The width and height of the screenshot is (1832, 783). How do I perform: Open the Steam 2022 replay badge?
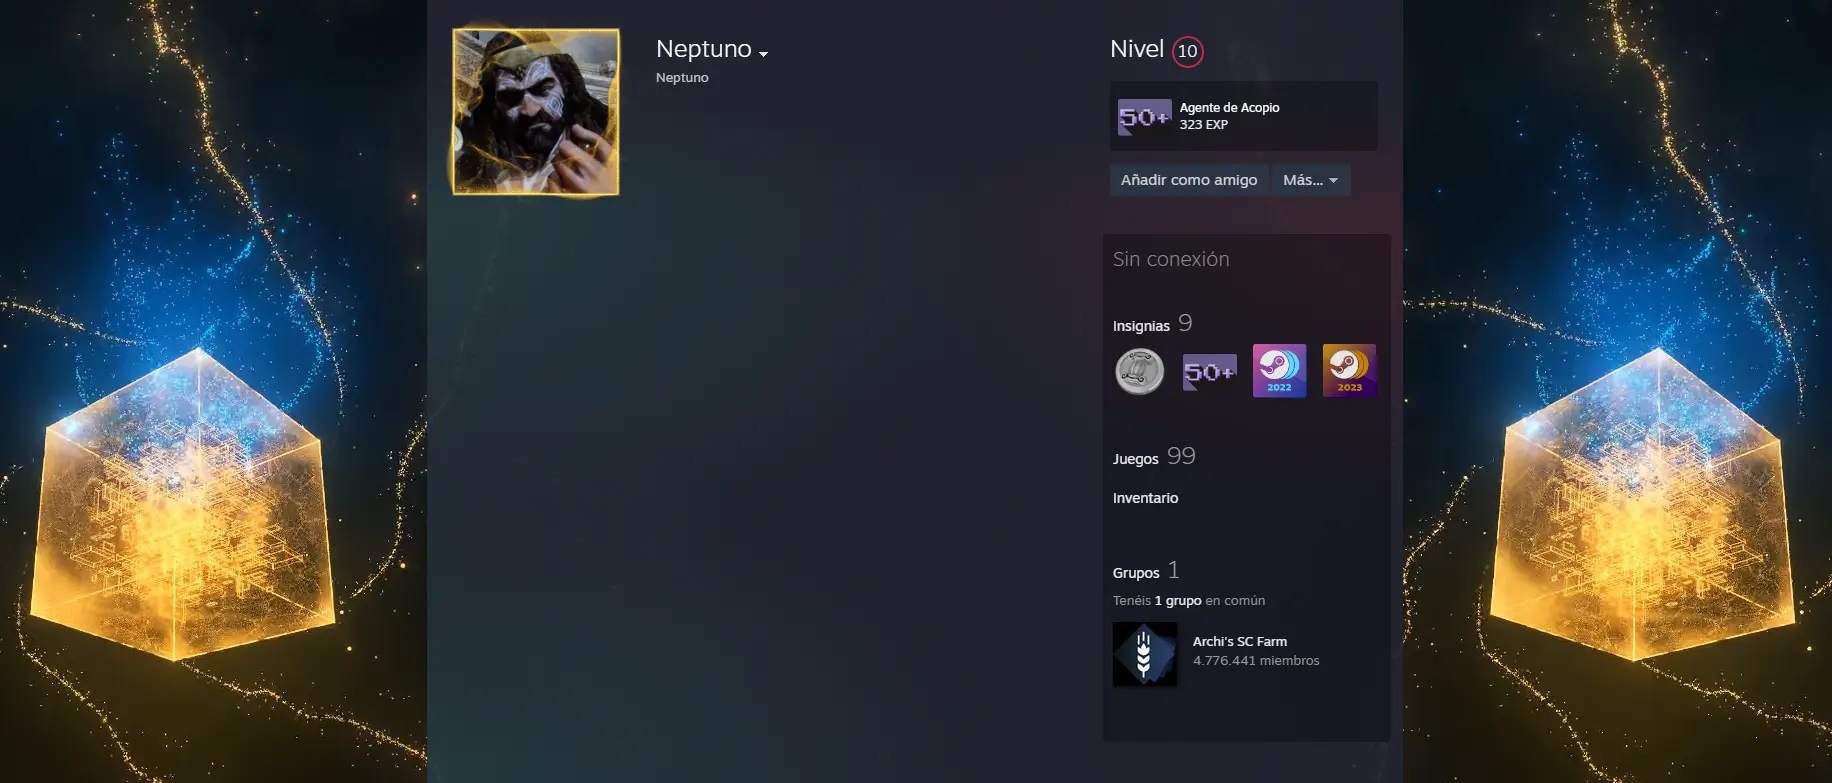[1280, 371]
